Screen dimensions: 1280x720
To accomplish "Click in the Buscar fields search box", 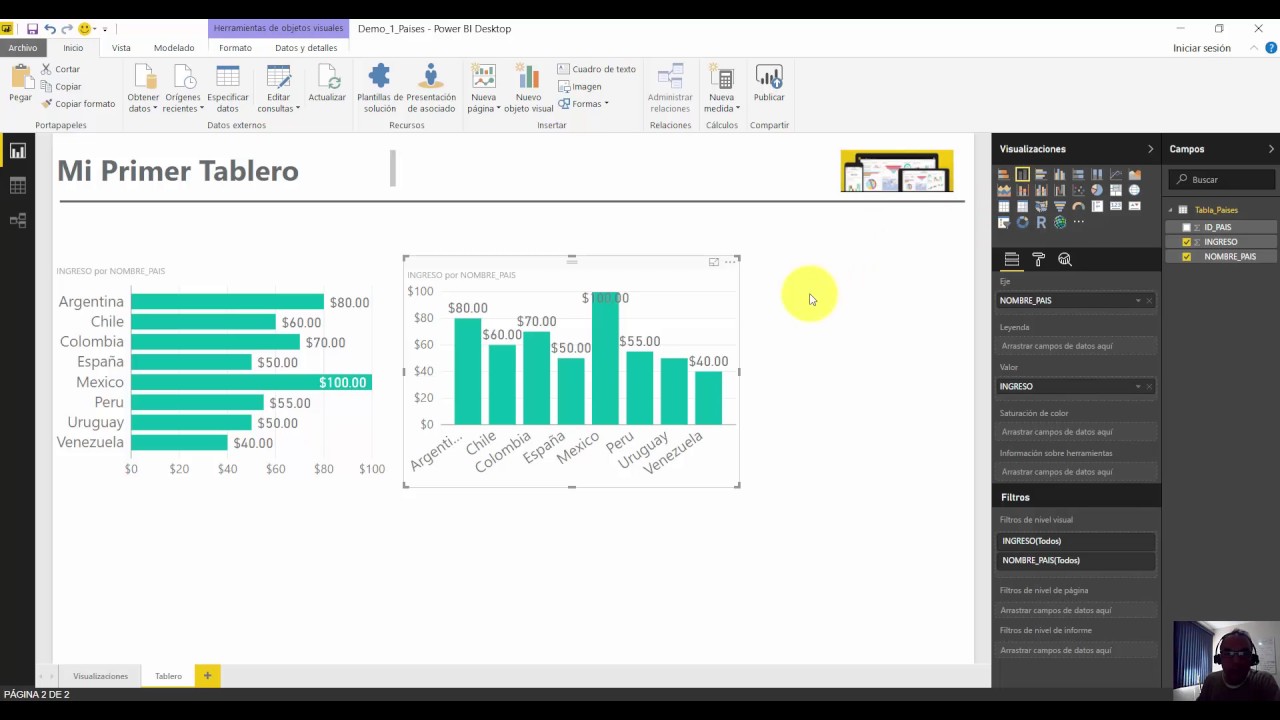I will click(1222, 180).
